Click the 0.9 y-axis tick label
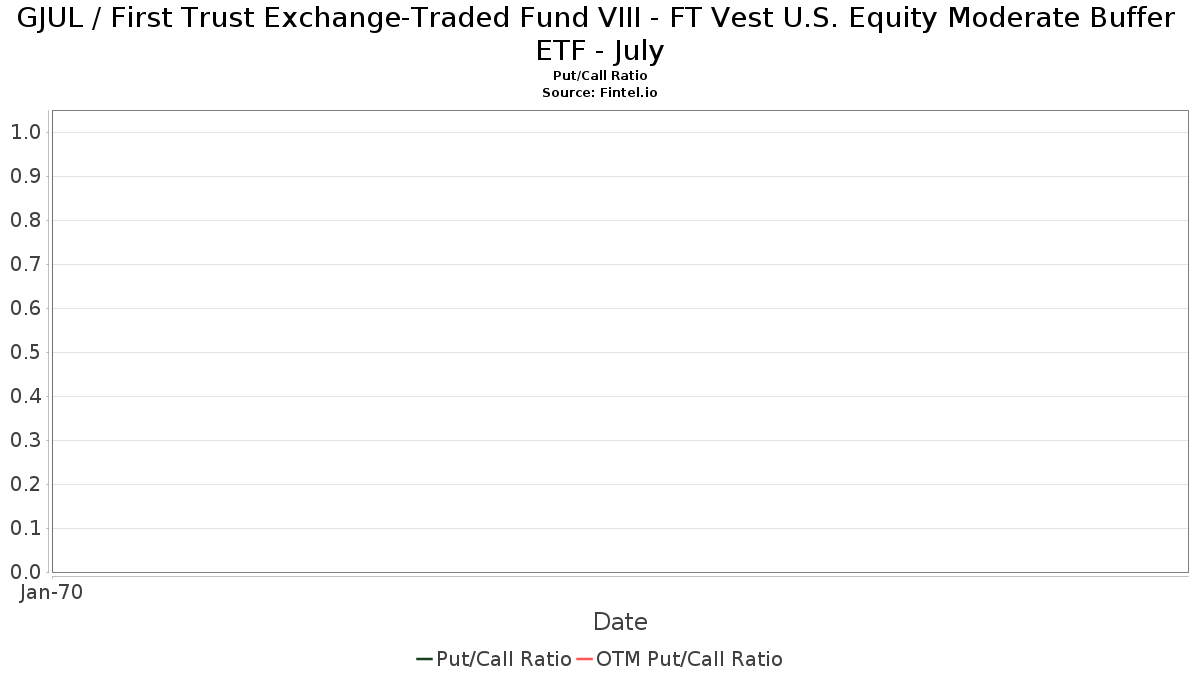The width and height of the screenshot is (1200, 675). tap(25, 176)
